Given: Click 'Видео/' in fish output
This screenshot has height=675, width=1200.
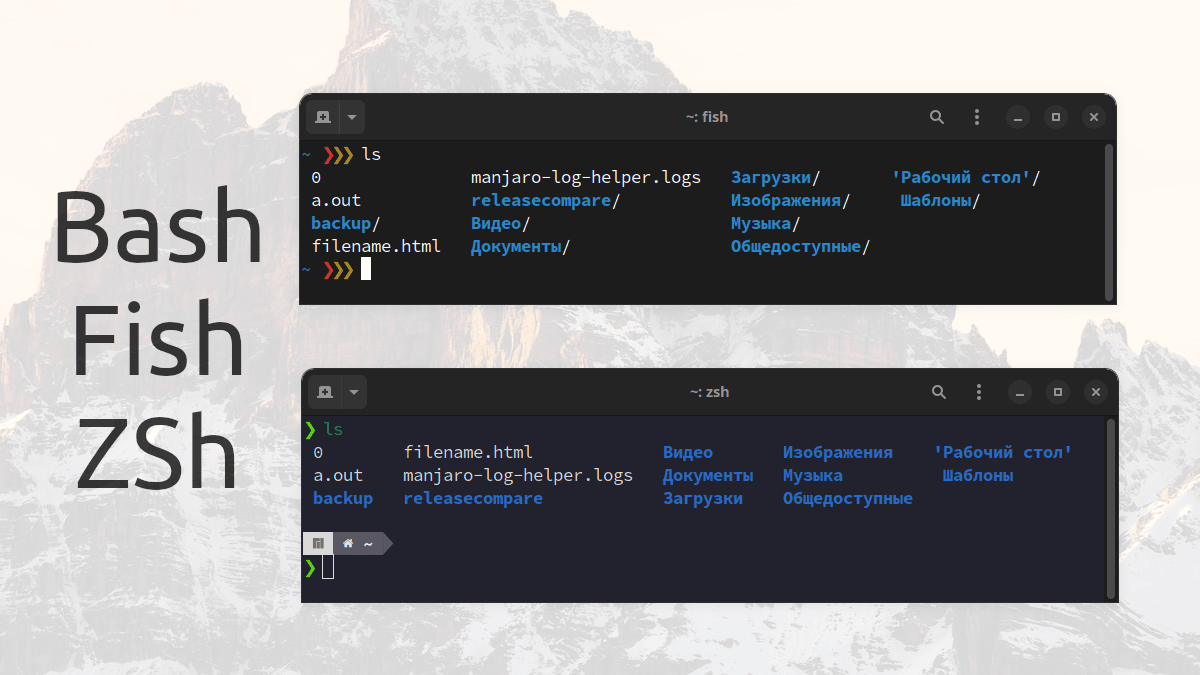Looking at the screenshot, I should 501,224.
